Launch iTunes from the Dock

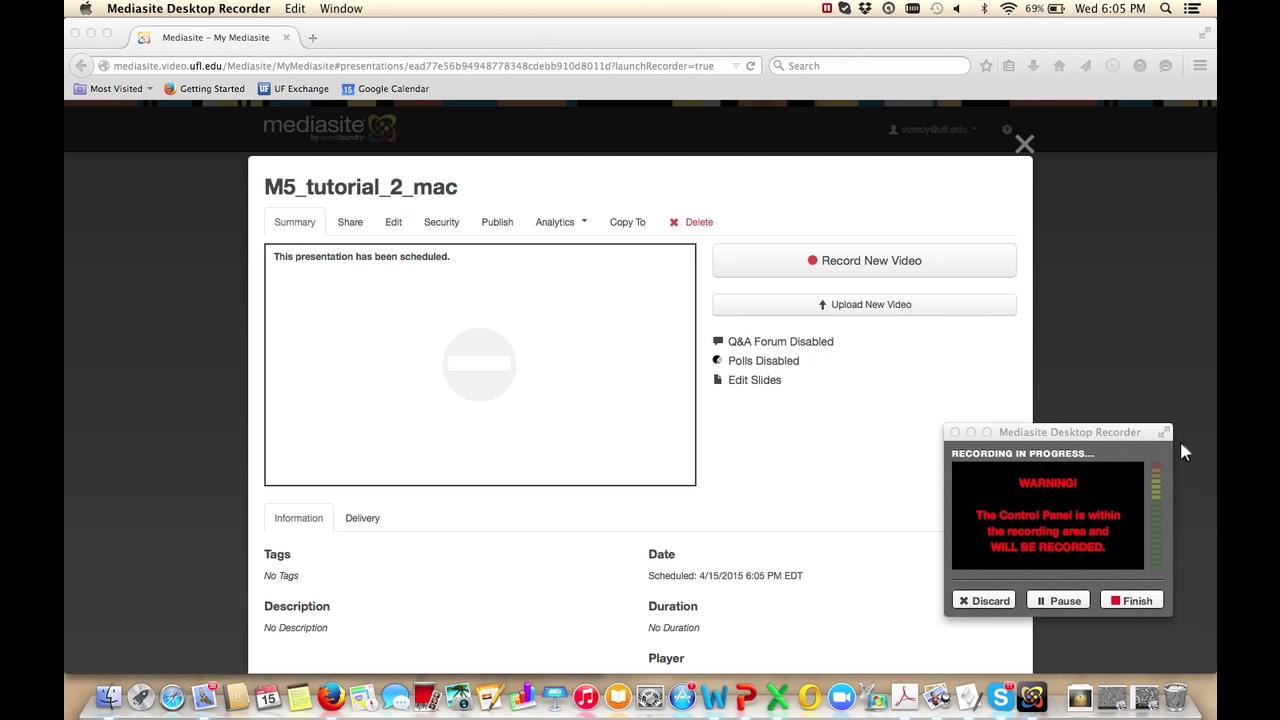pyautogui.click(x=585, y=696)
